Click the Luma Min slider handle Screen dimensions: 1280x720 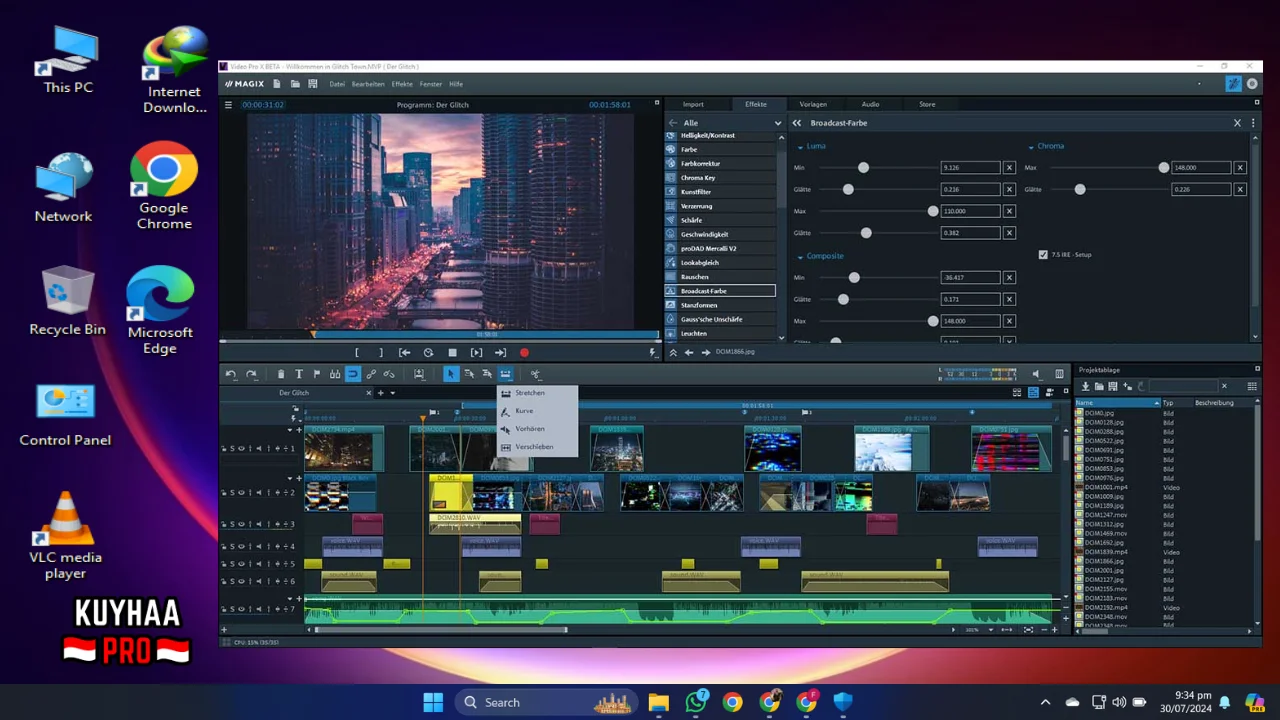[x=863, y=168]
